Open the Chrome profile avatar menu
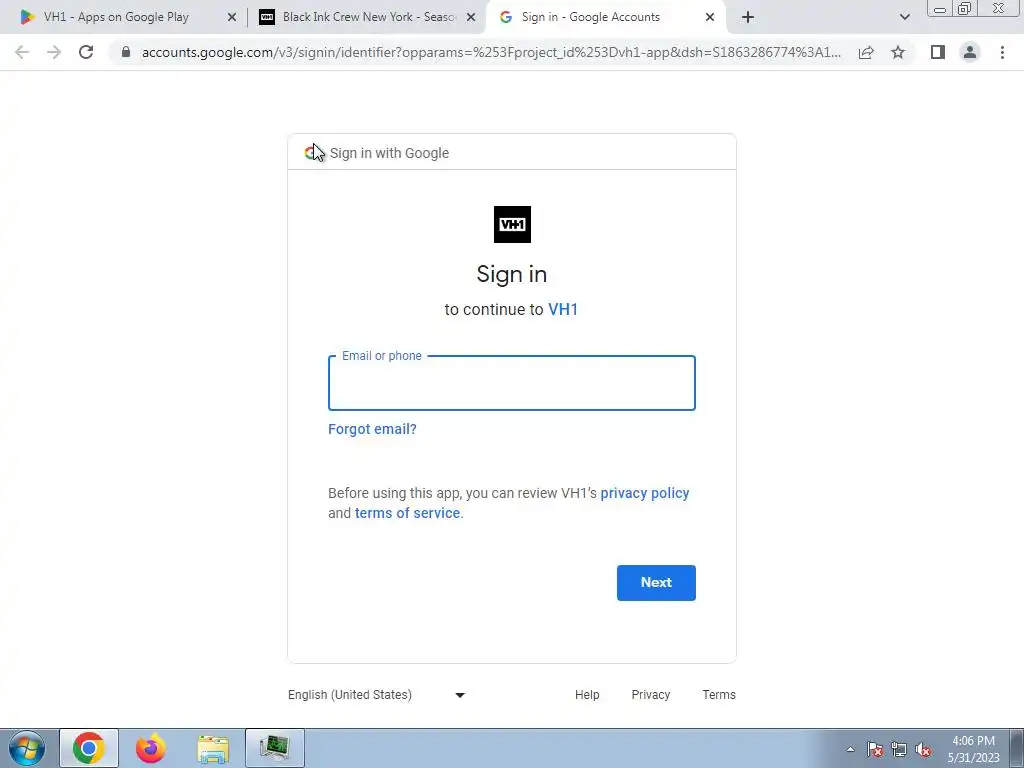The height and width of the screenshot is (768, 1024). [970, 52]
